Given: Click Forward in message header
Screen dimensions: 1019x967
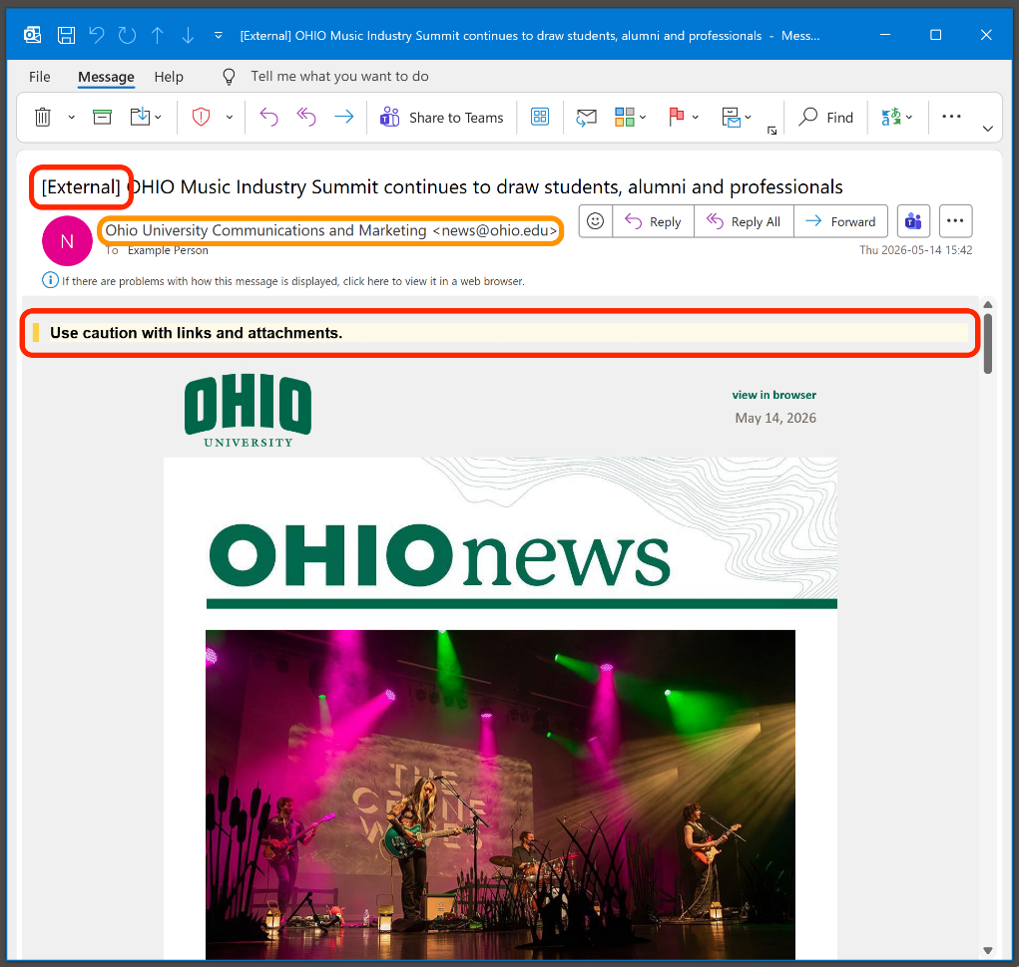Looking at the screenshot, I should 840,222.
